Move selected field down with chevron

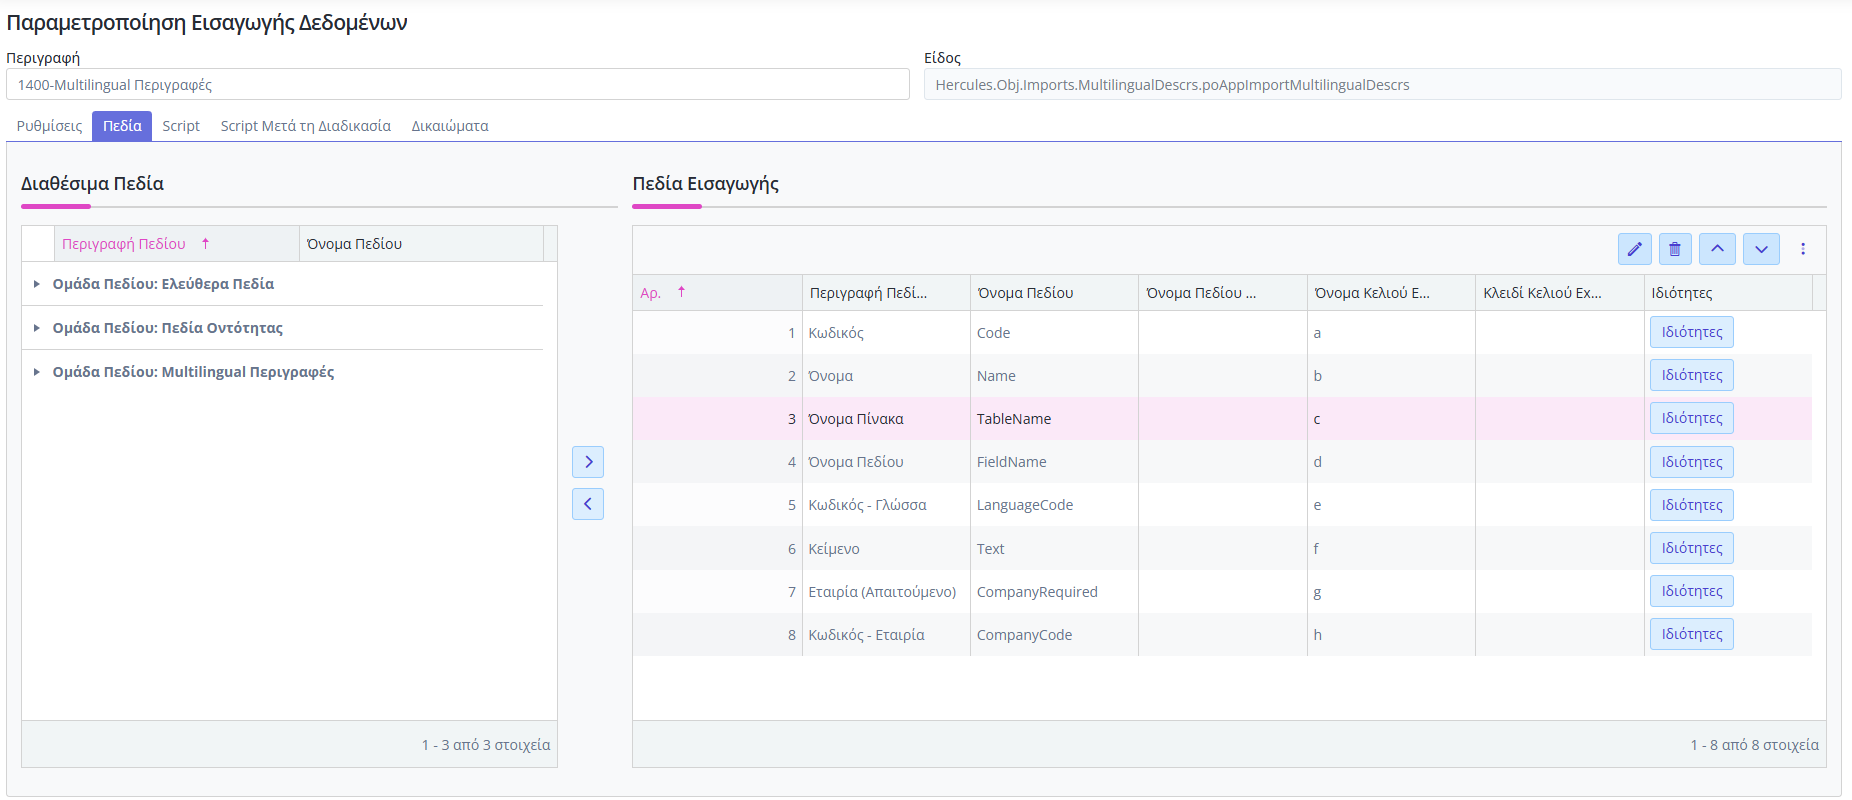pyautogui.click(x=1761, y=249)
